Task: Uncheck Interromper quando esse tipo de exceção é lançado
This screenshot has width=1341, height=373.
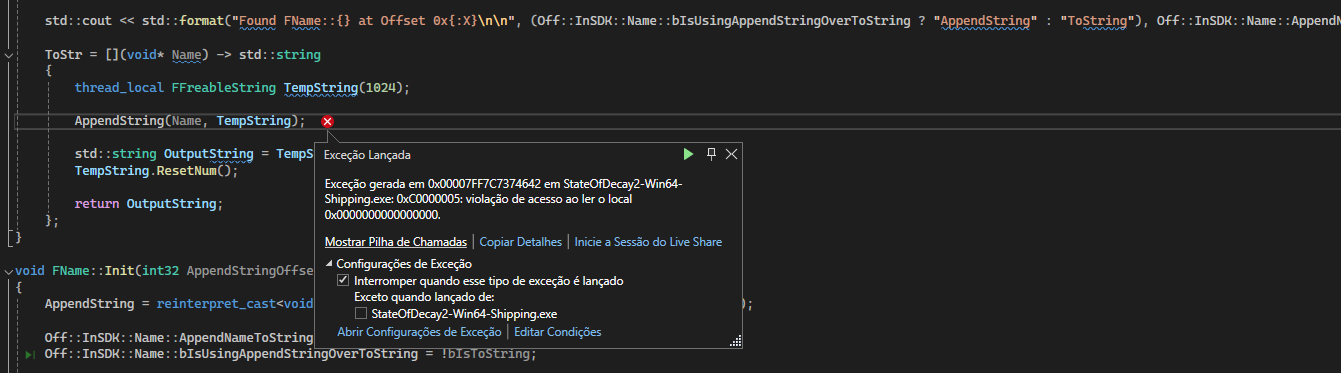Action: tap(344, 281)
